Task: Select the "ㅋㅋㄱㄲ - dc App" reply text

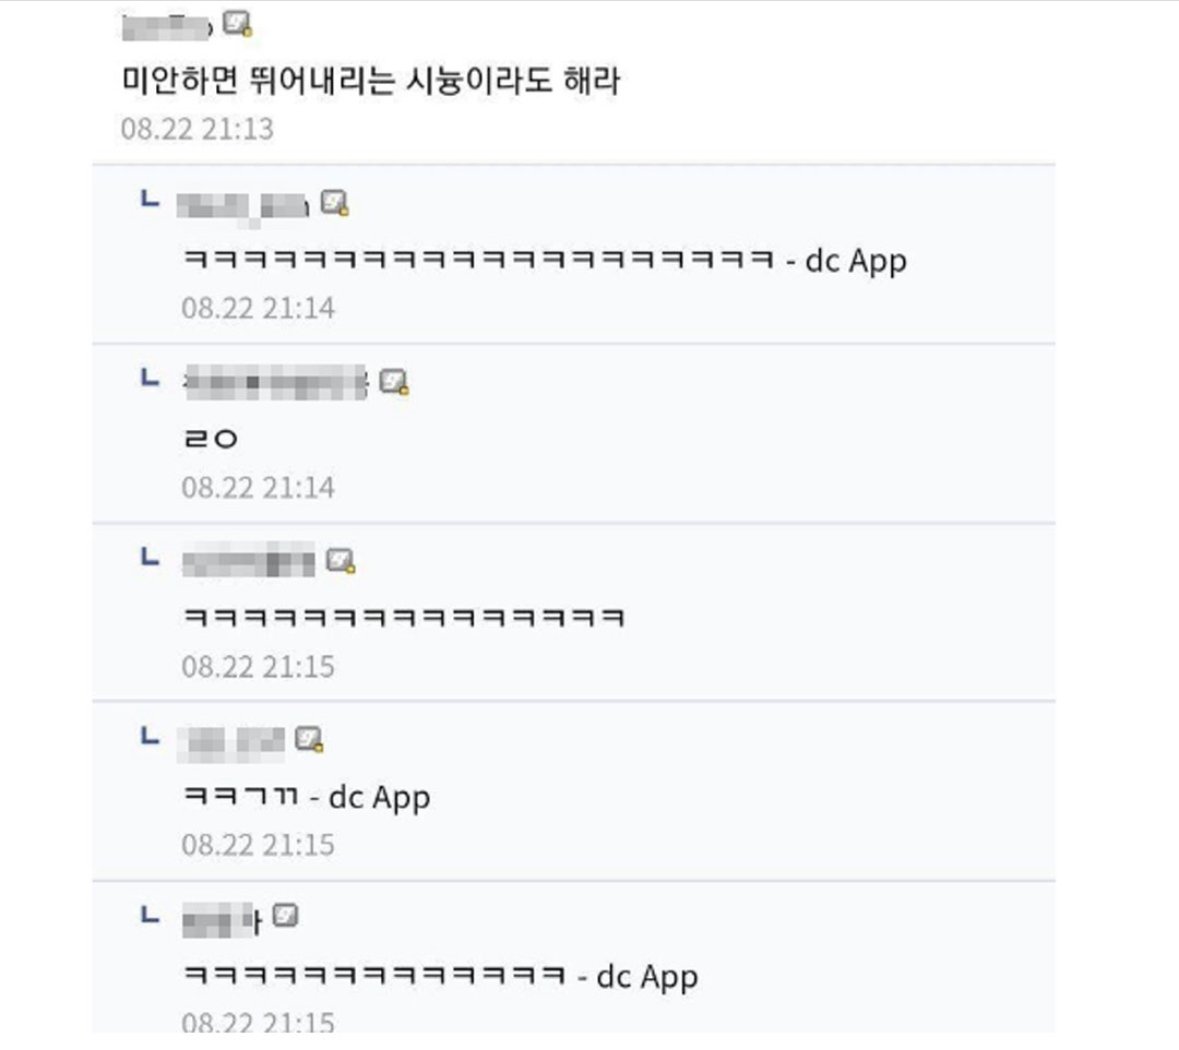Action: pyautogui.click(x=307, y=797)
